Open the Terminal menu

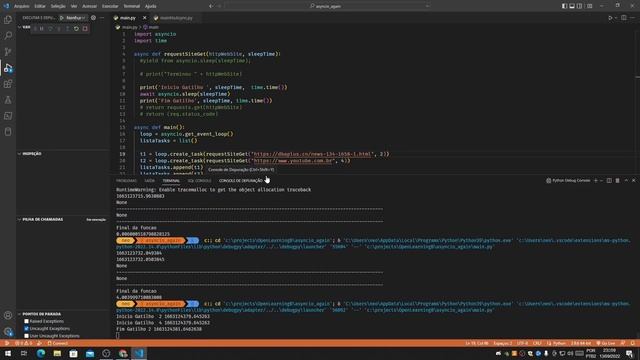pyautogui.click(x=131, y=6)
